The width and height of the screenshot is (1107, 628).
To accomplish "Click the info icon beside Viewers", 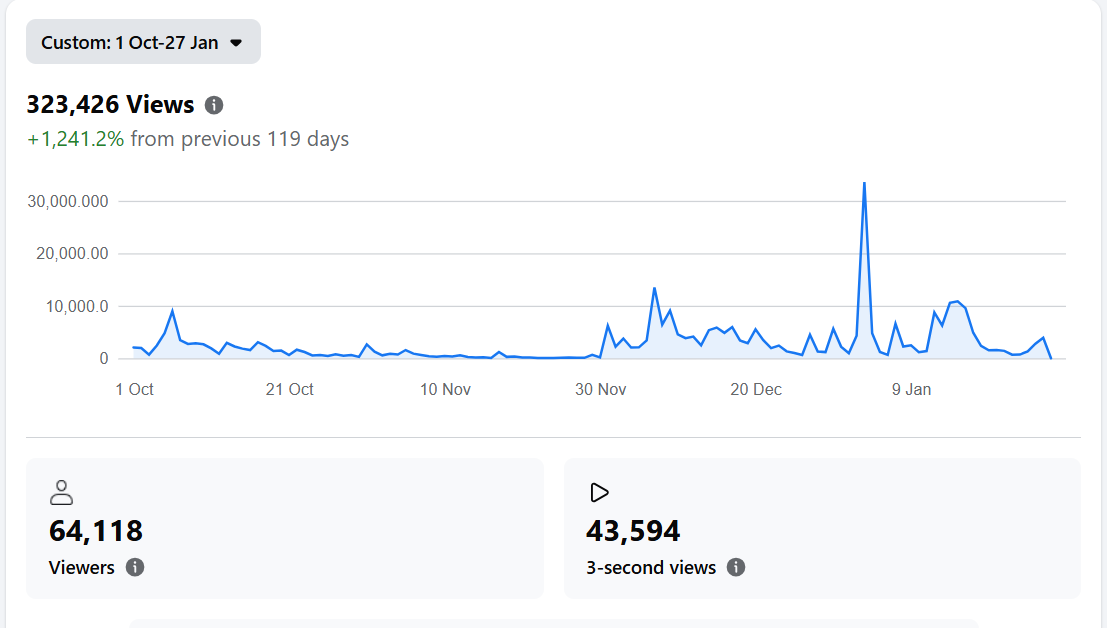I will [x=135, y=567].
